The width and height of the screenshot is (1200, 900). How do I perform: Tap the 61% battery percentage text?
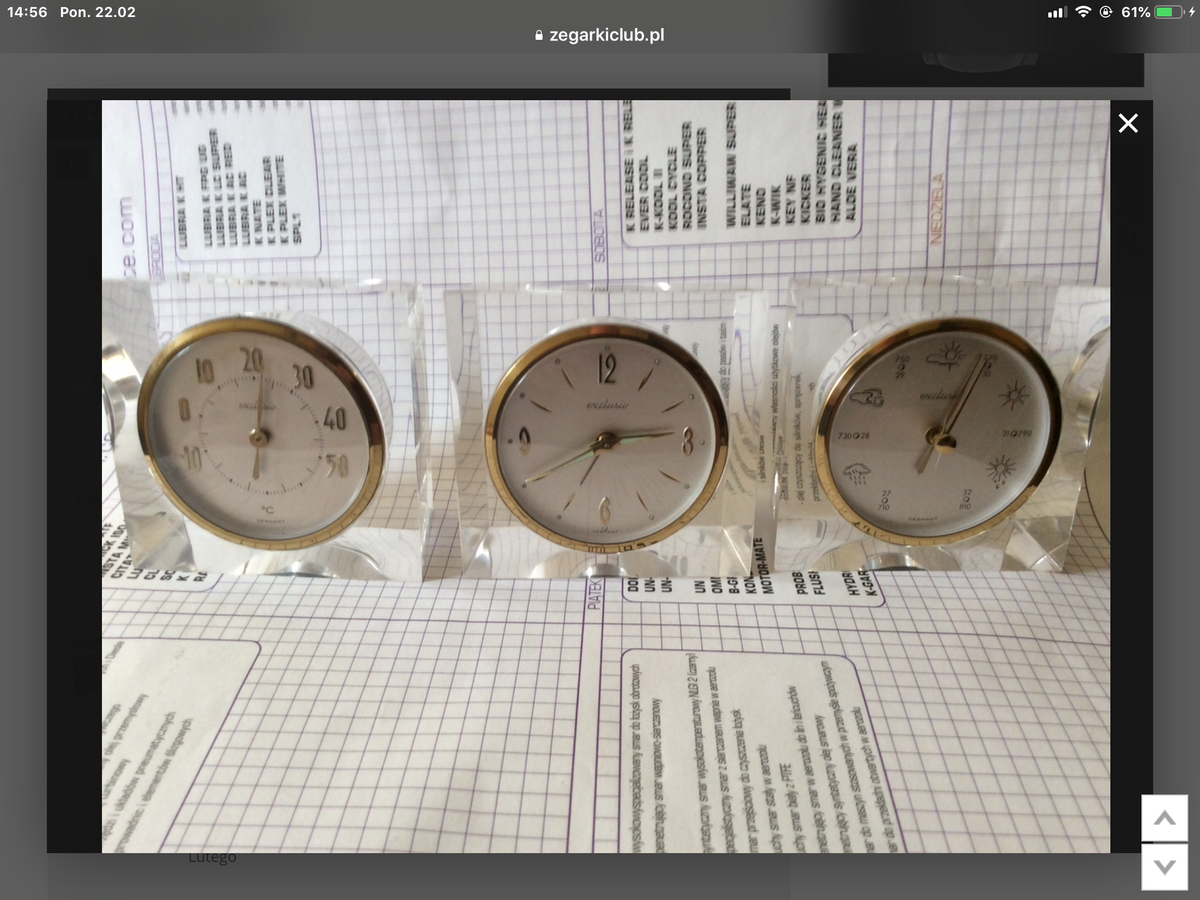point(1136,12)
